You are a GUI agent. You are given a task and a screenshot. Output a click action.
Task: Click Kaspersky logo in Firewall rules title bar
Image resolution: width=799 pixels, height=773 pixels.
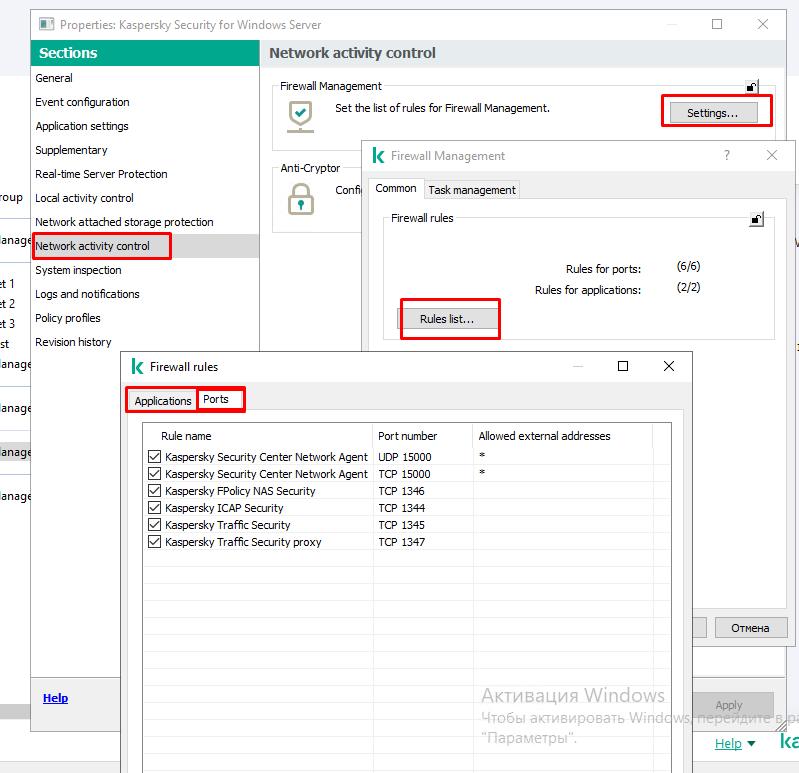[138, 366]
